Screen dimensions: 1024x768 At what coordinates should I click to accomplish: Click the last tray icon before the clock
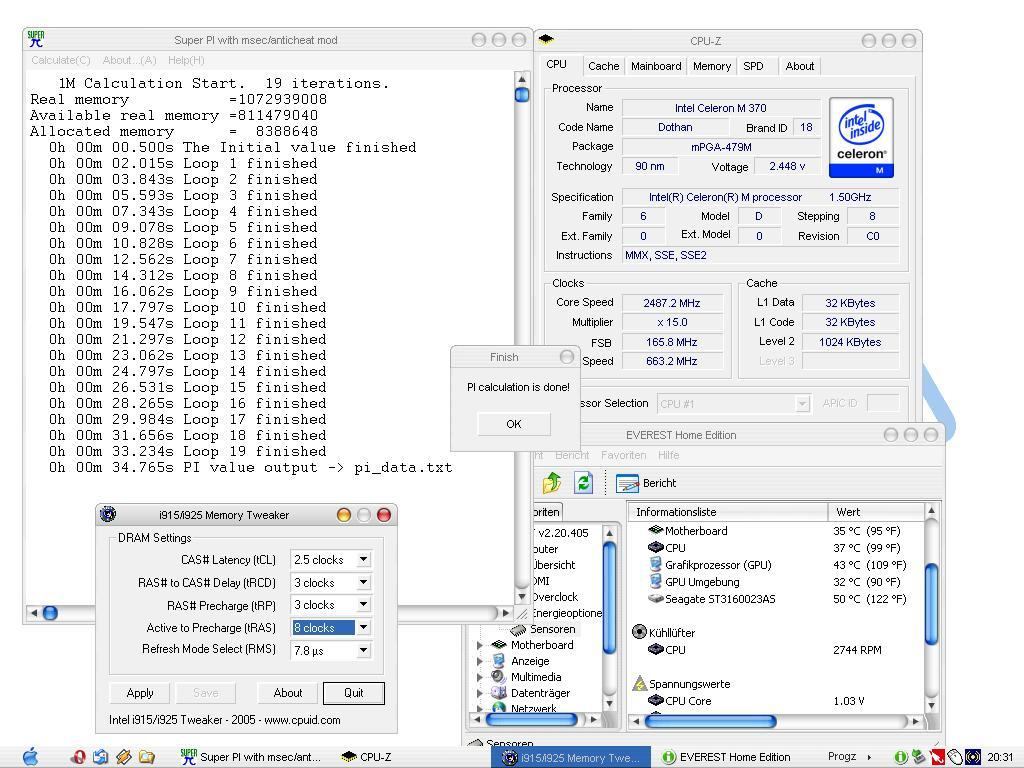(x=973, y=757)
